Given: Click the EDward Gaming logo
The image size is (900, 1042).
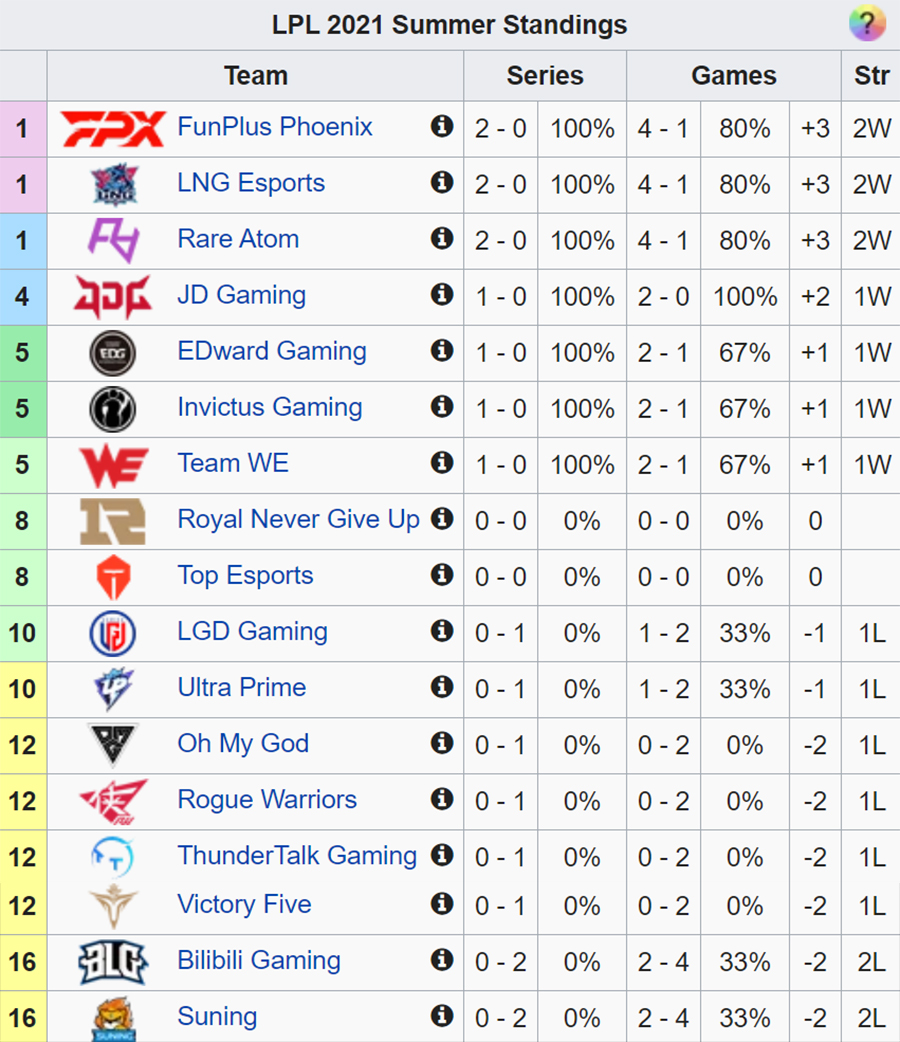Looking at the screenshot, I should [x=113, y=352].
